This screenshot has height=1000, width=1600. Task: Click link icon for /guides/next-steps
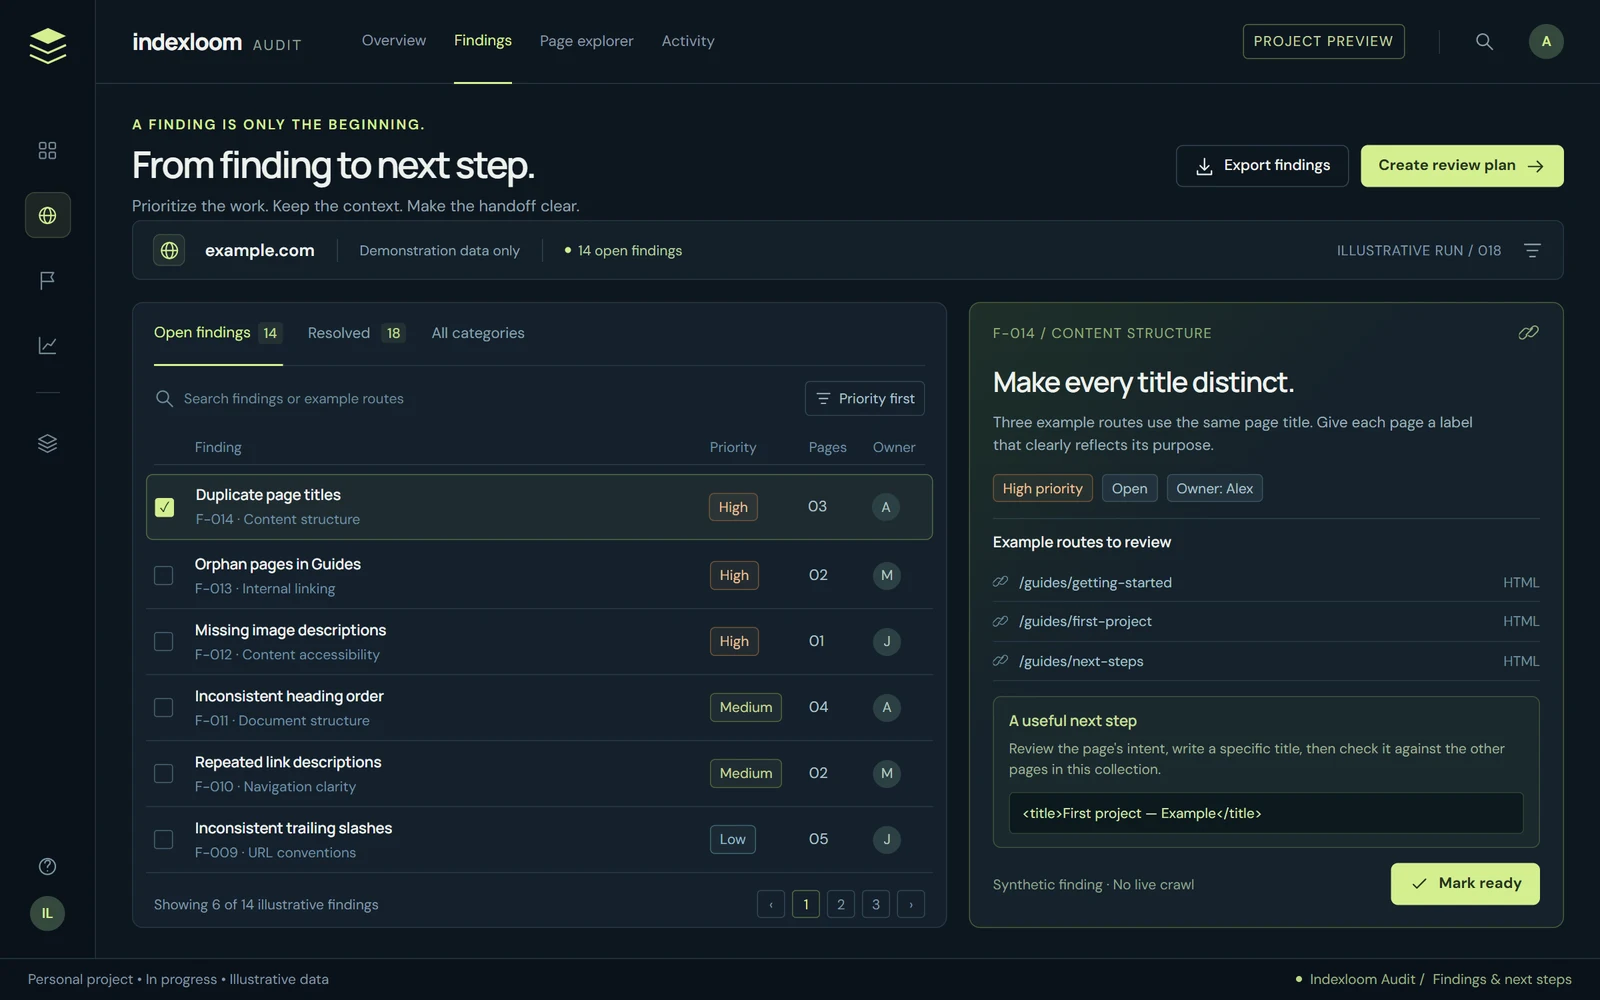click(x=1000, y=661)
